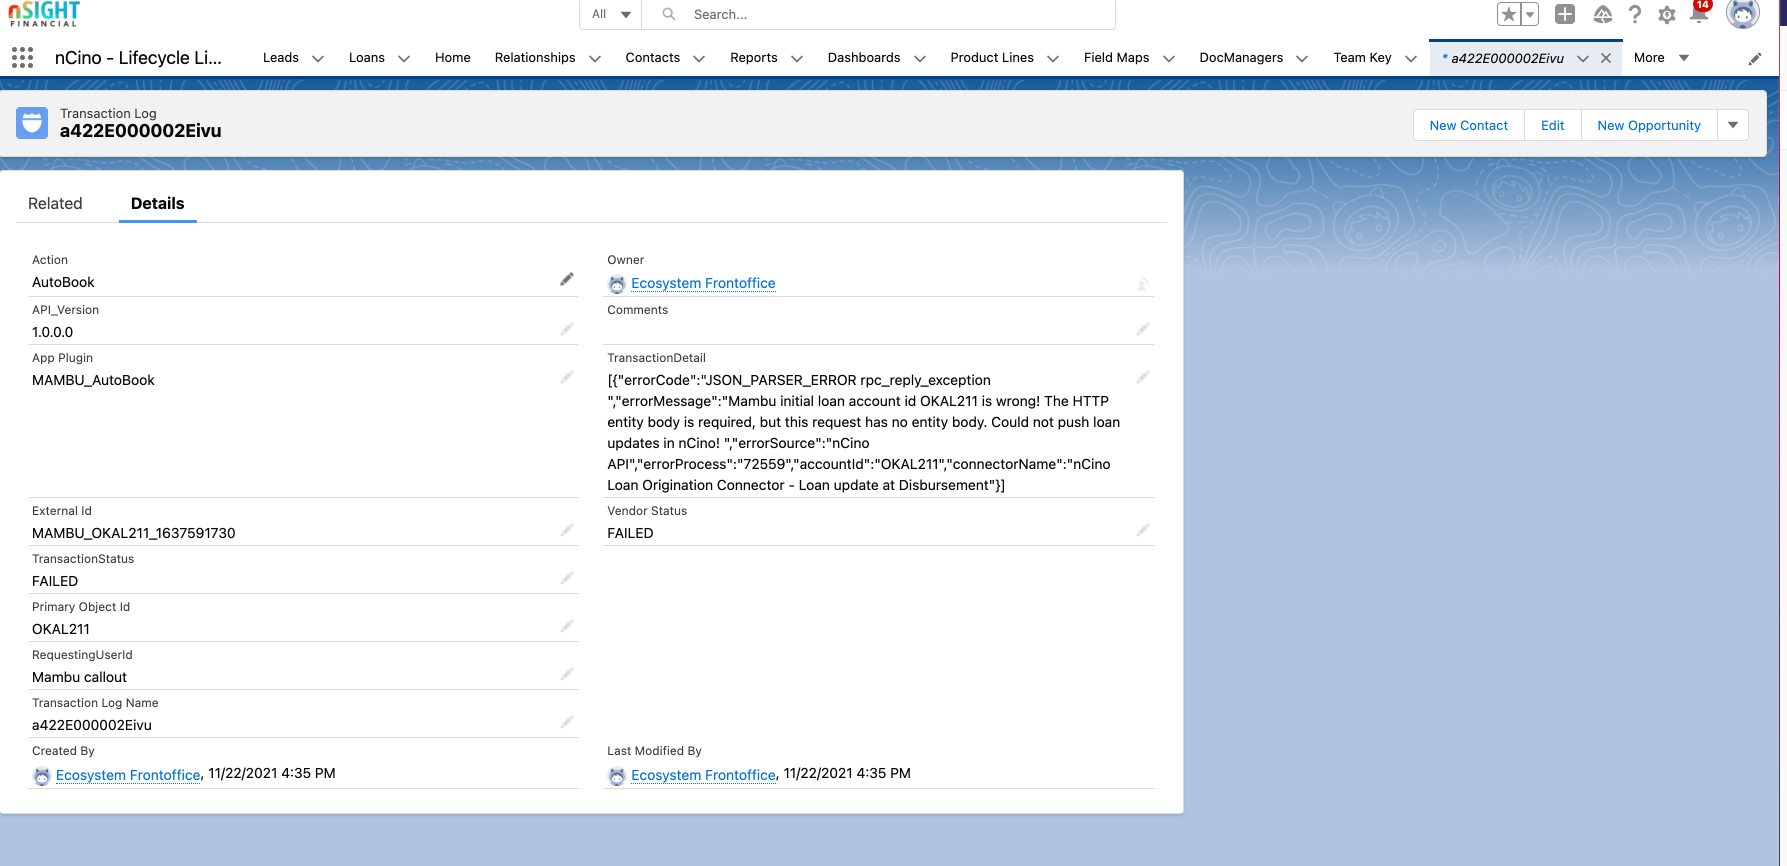
Task: Open the App Launcher grid
Action: (22, 58)
